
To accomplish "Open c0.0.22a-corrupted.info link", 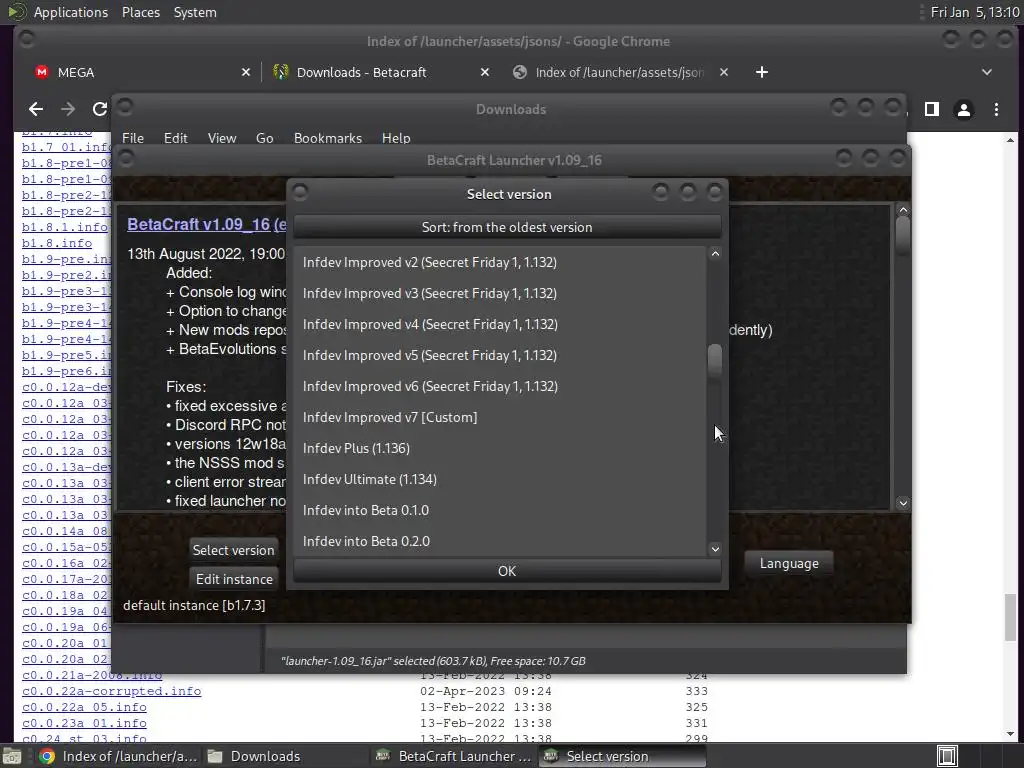I will tap(112, 691).
